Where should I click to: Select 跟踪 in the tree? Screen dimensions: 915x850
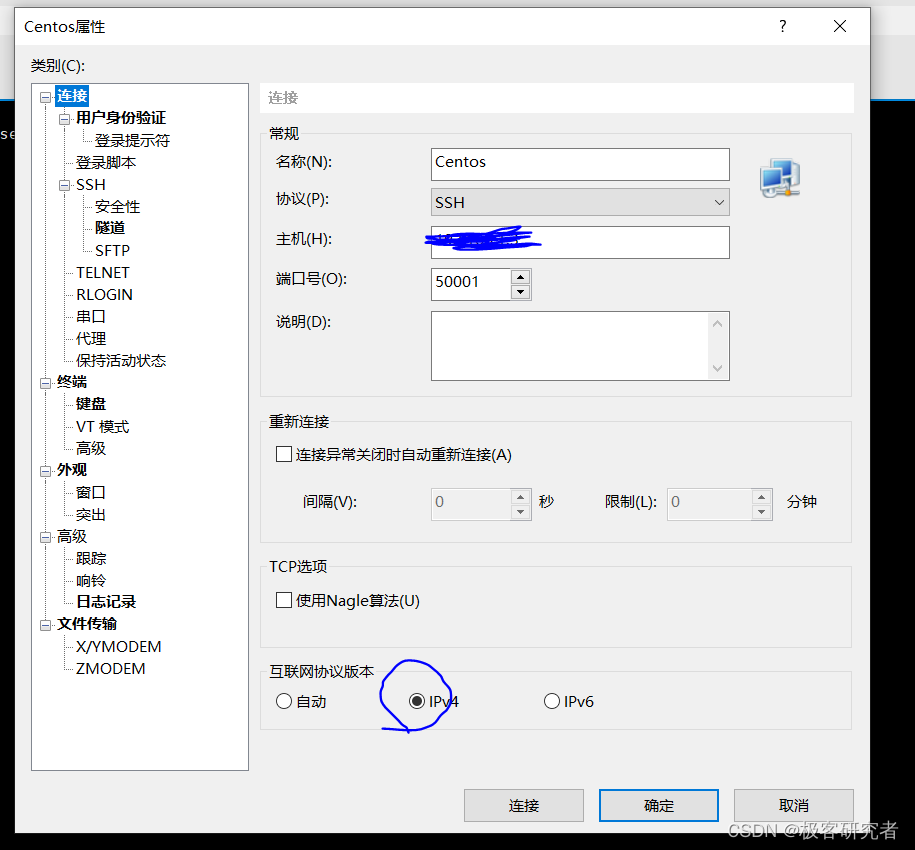(90, 558)
